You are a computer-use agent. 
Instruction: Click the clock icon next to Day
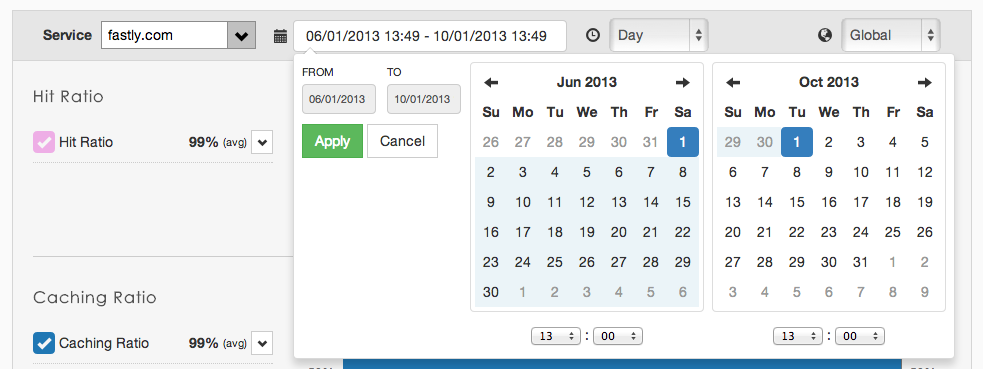click(x=592, y=36)
